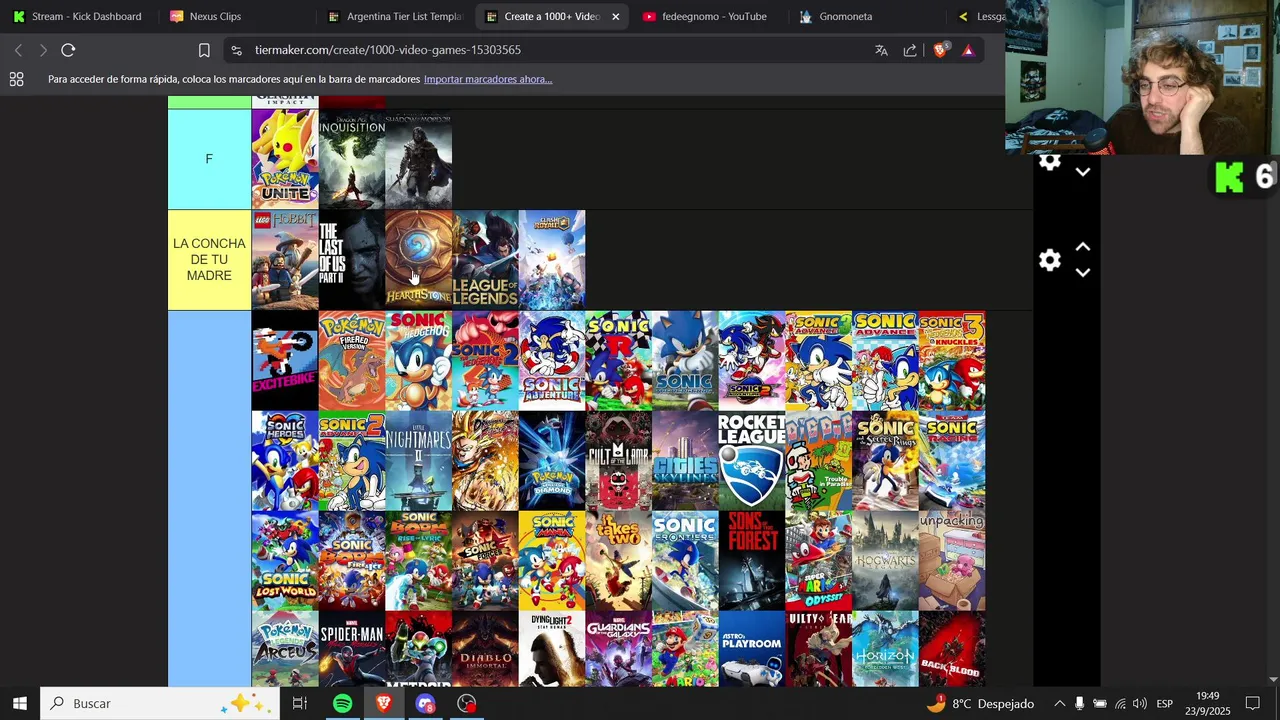Viewport: 1280px width, 720px height.
Task: View site information icon in address bar
Action: point(235,50)
